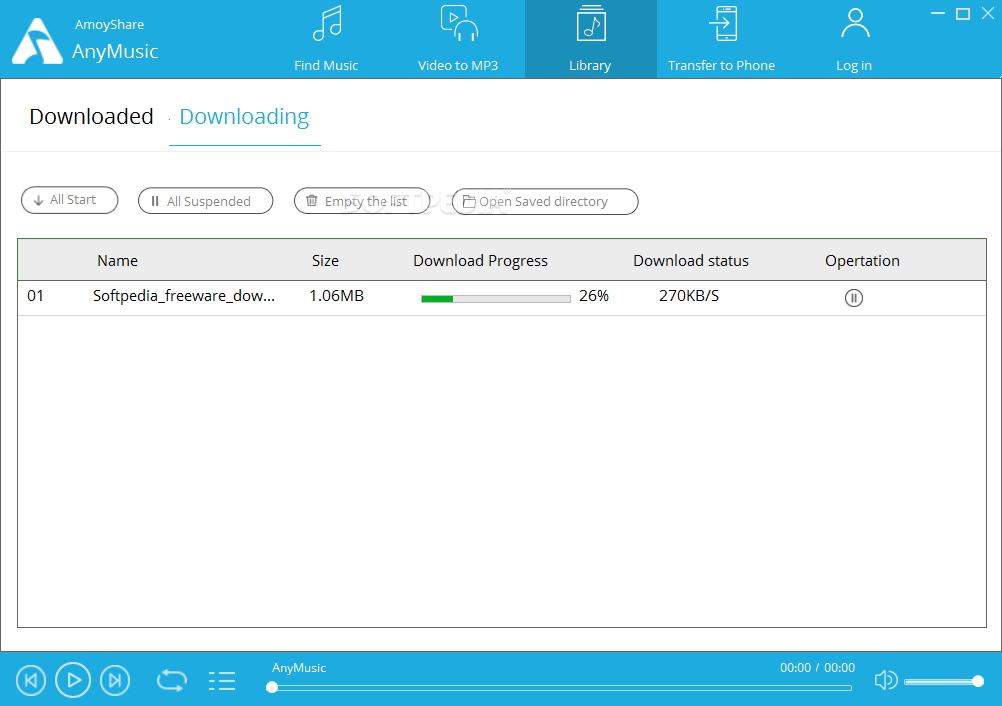The width and height of the screenshot is (1002, 706).
Task: Click the Download status column header
Action: tap(691, 261)
